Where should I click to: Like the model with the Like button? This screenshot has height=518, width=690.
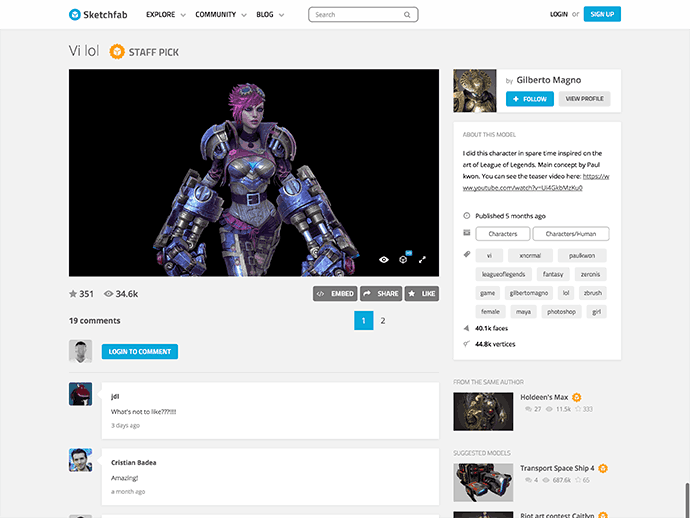[x=422, y=294]
